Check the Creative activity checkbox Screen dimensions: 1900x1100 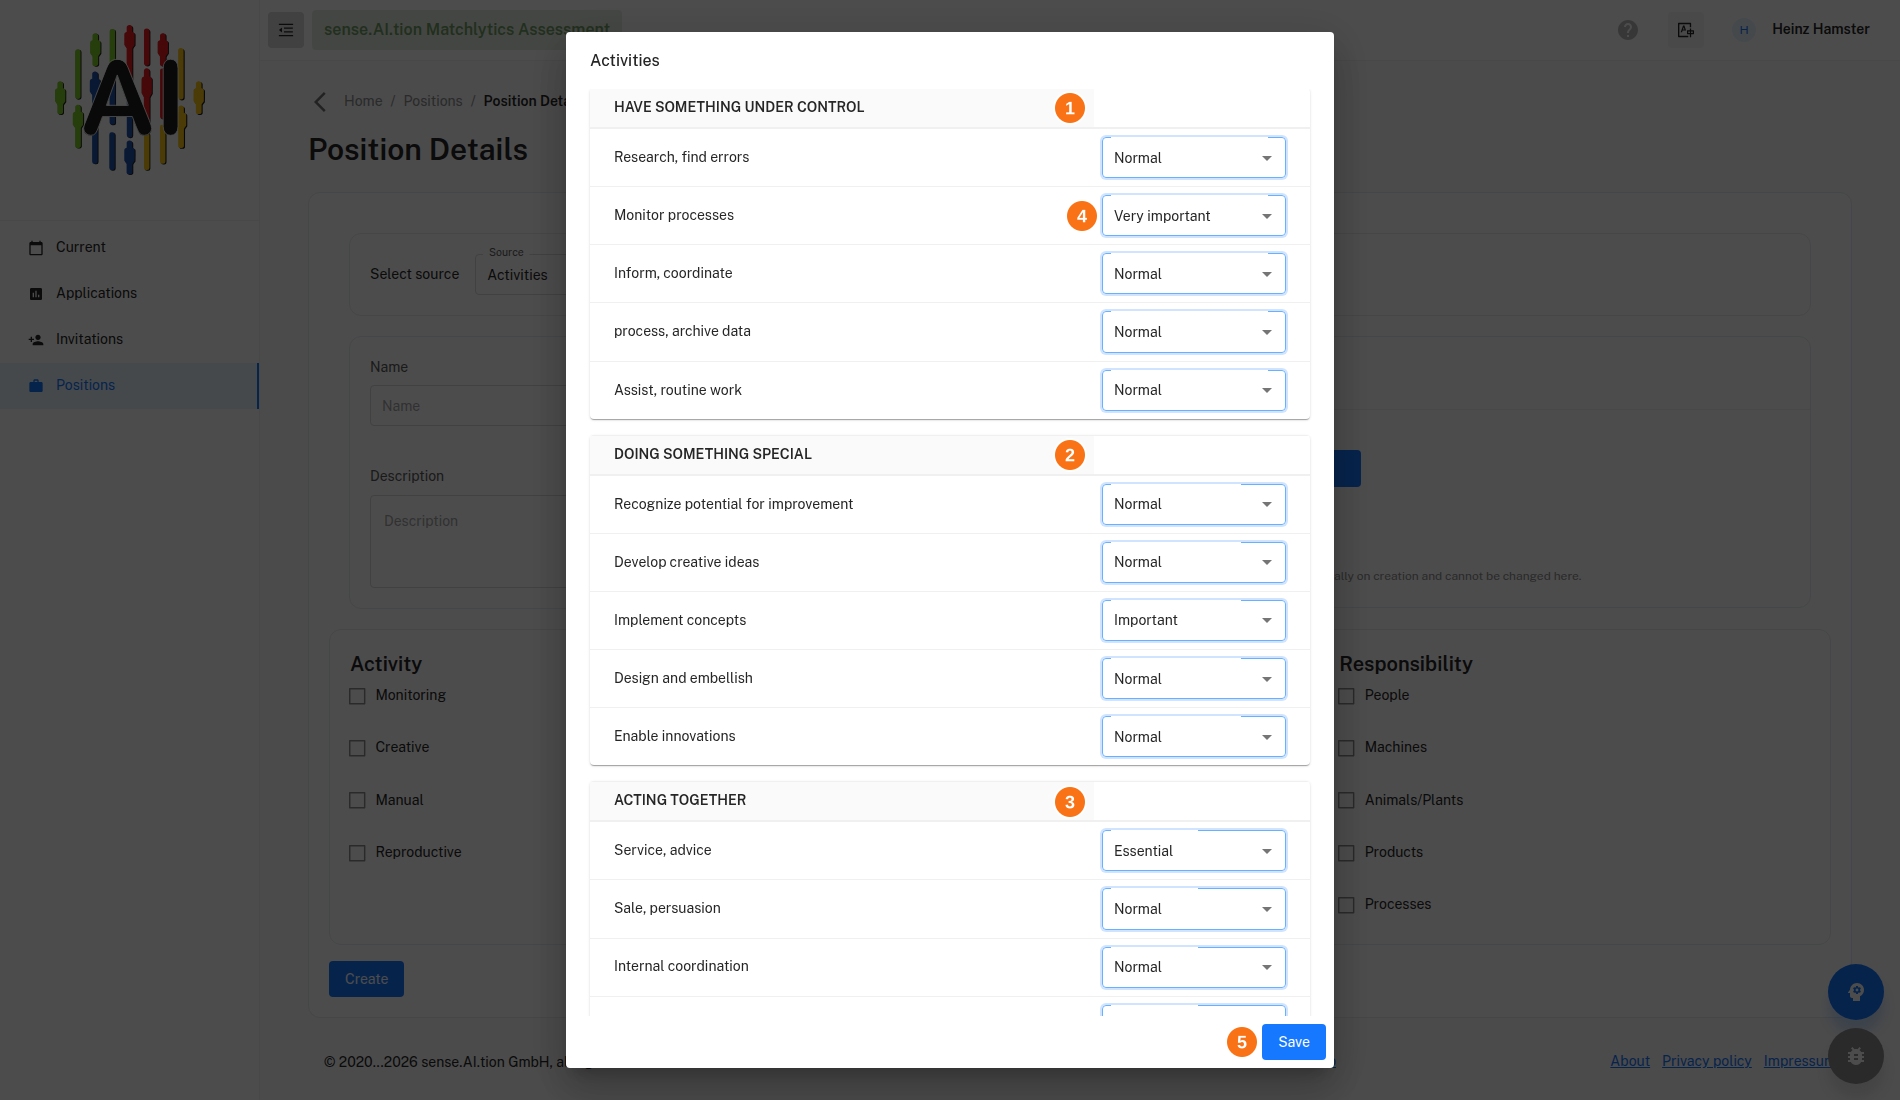pos(357,748)
